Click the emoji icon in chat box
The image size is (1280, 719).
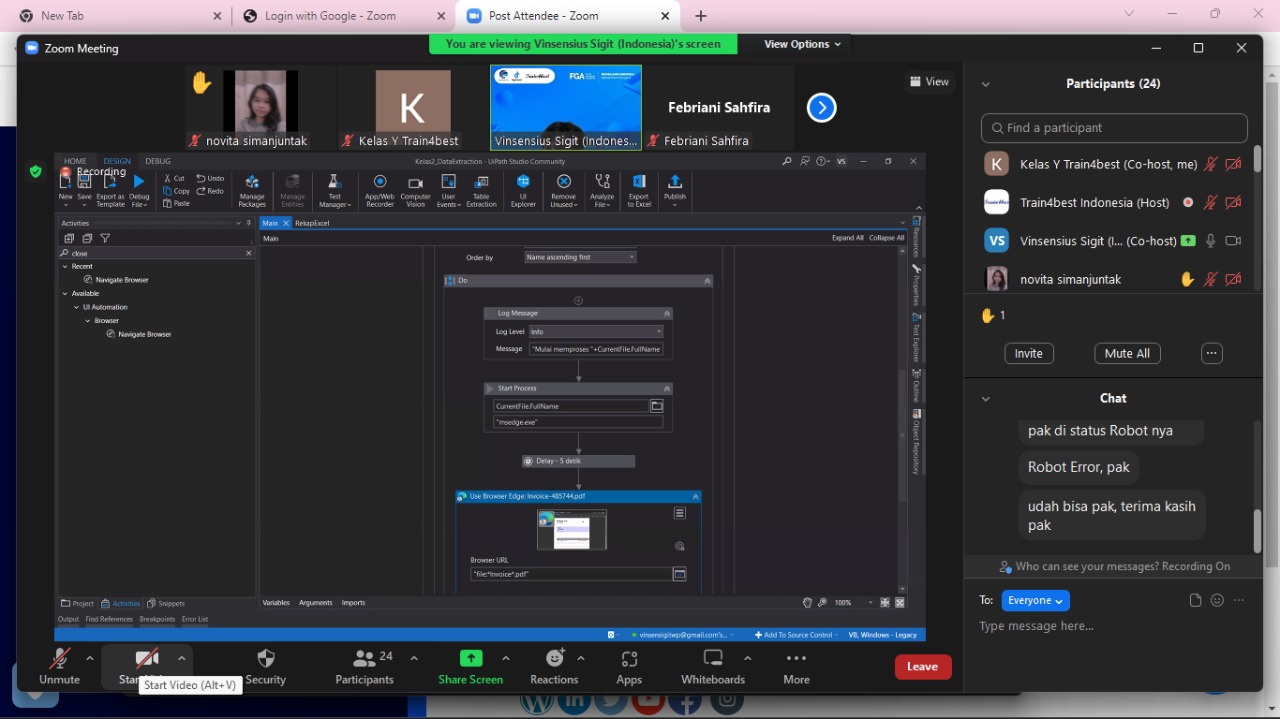1217,601
